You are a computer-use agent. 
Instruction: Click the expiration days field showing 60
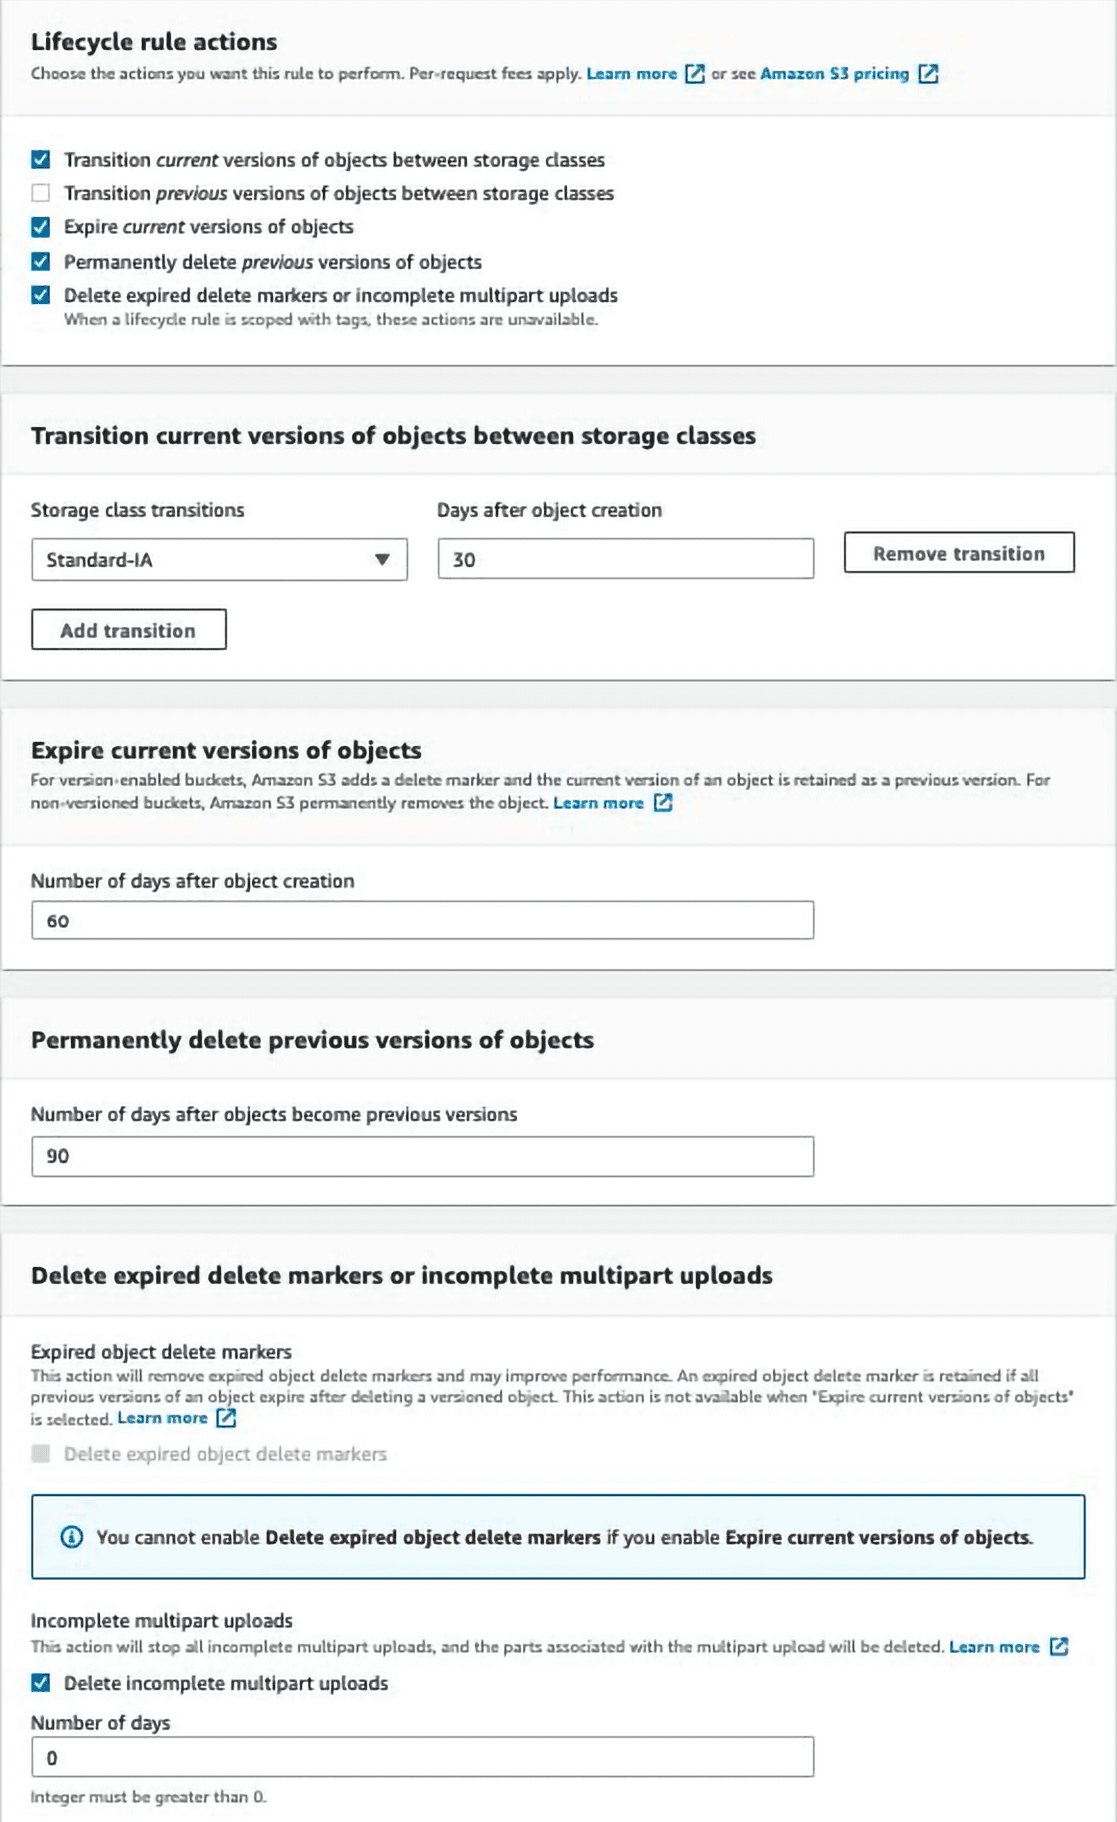click(422, 921)
